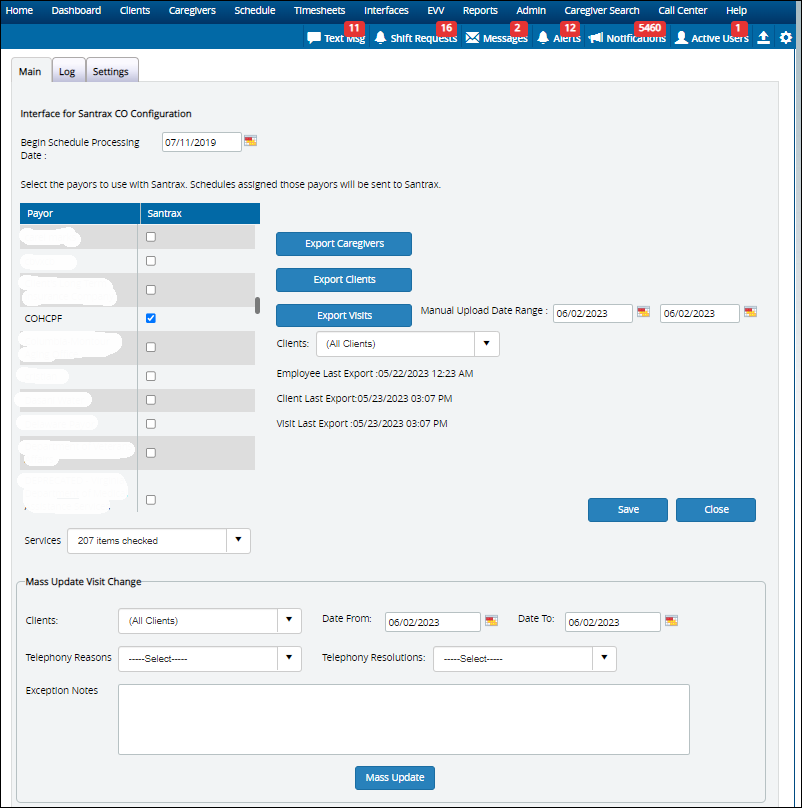Click the upload arrow icon in toolbar
The image size is (802, 808).
[x=763, y=38]
